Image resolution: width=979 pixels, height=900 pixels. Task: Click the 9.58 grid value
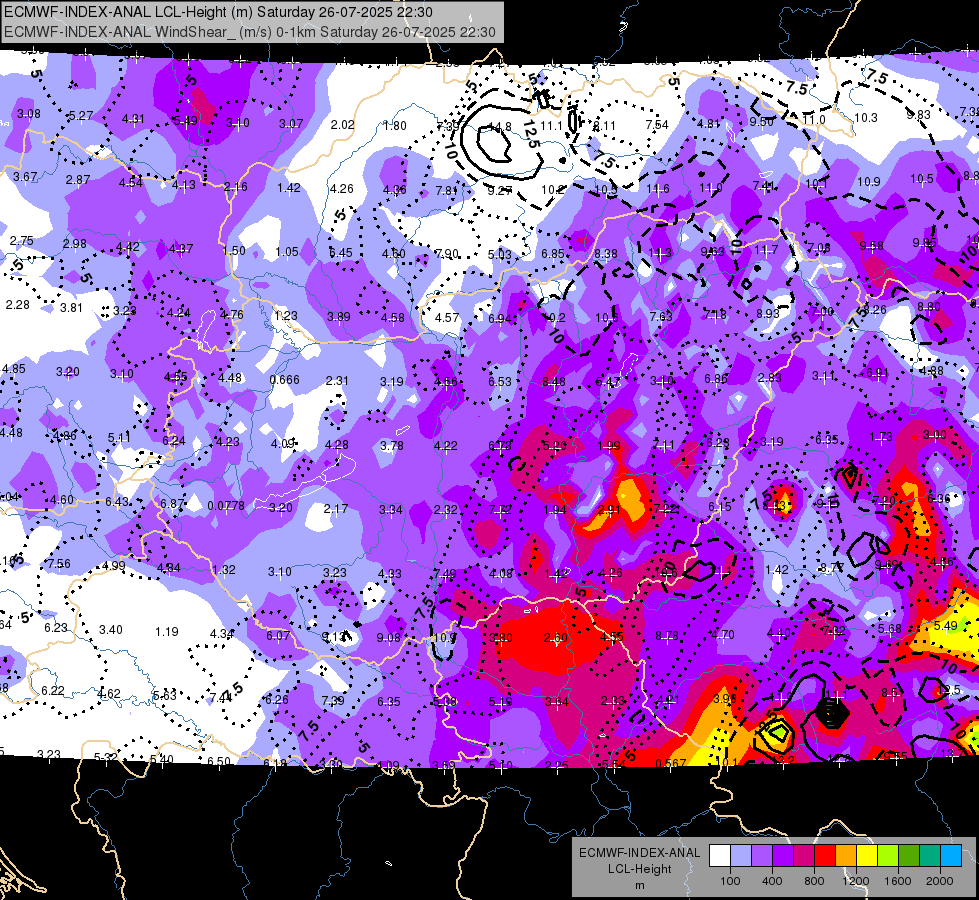tap(872, 245)
